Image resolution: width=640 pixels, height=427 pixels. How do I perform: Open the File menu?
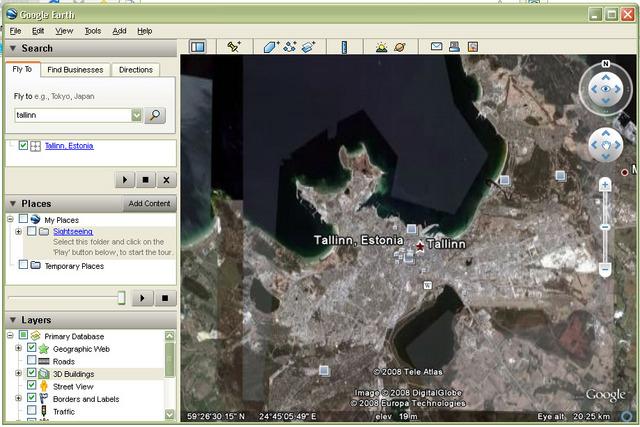(15, 31)
